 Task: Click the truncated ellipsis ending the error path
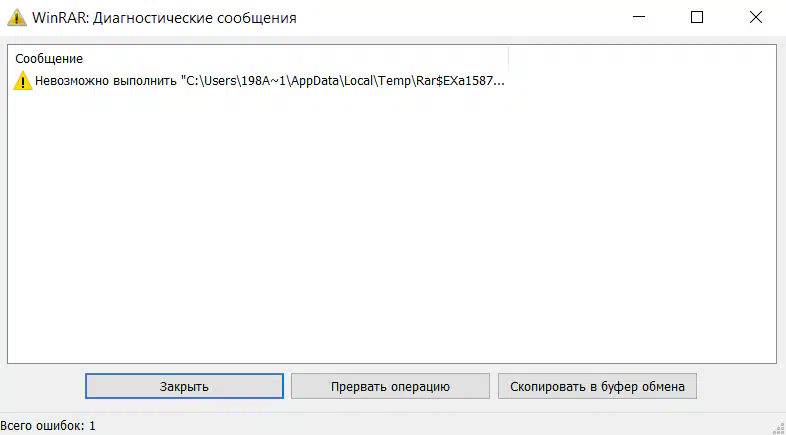point(500,81)
